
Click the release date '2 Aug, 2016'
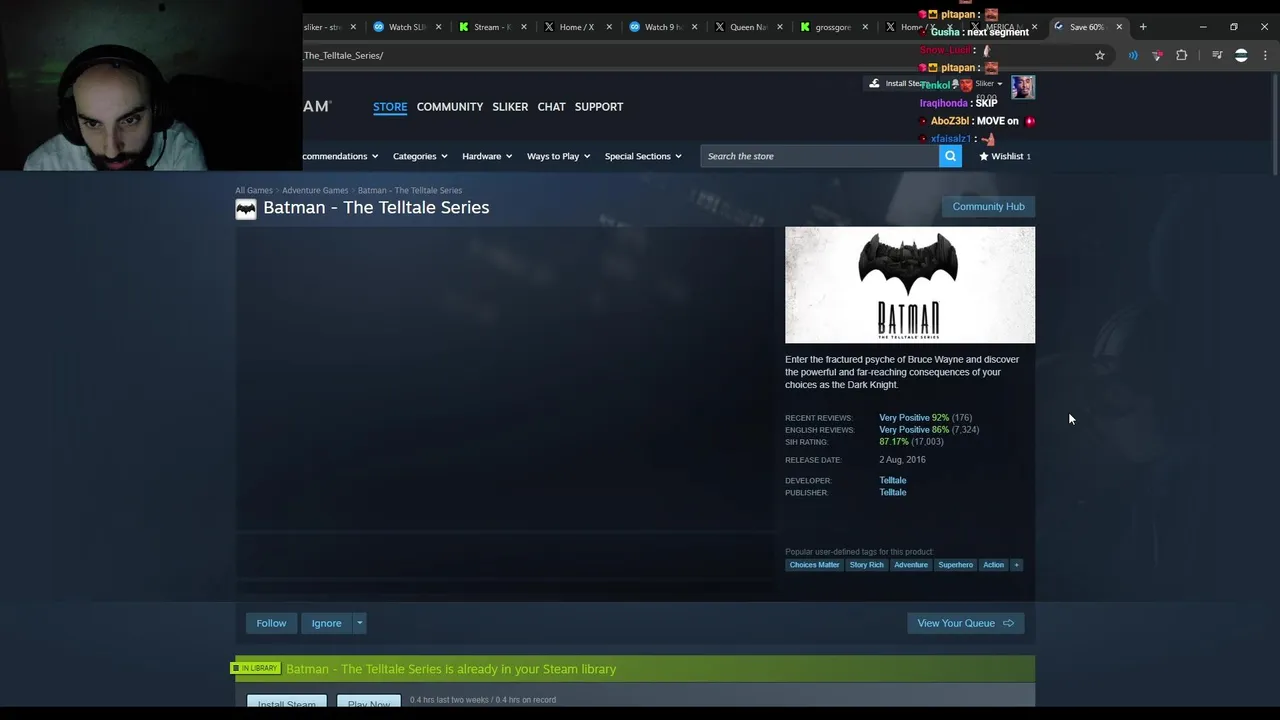902,459
